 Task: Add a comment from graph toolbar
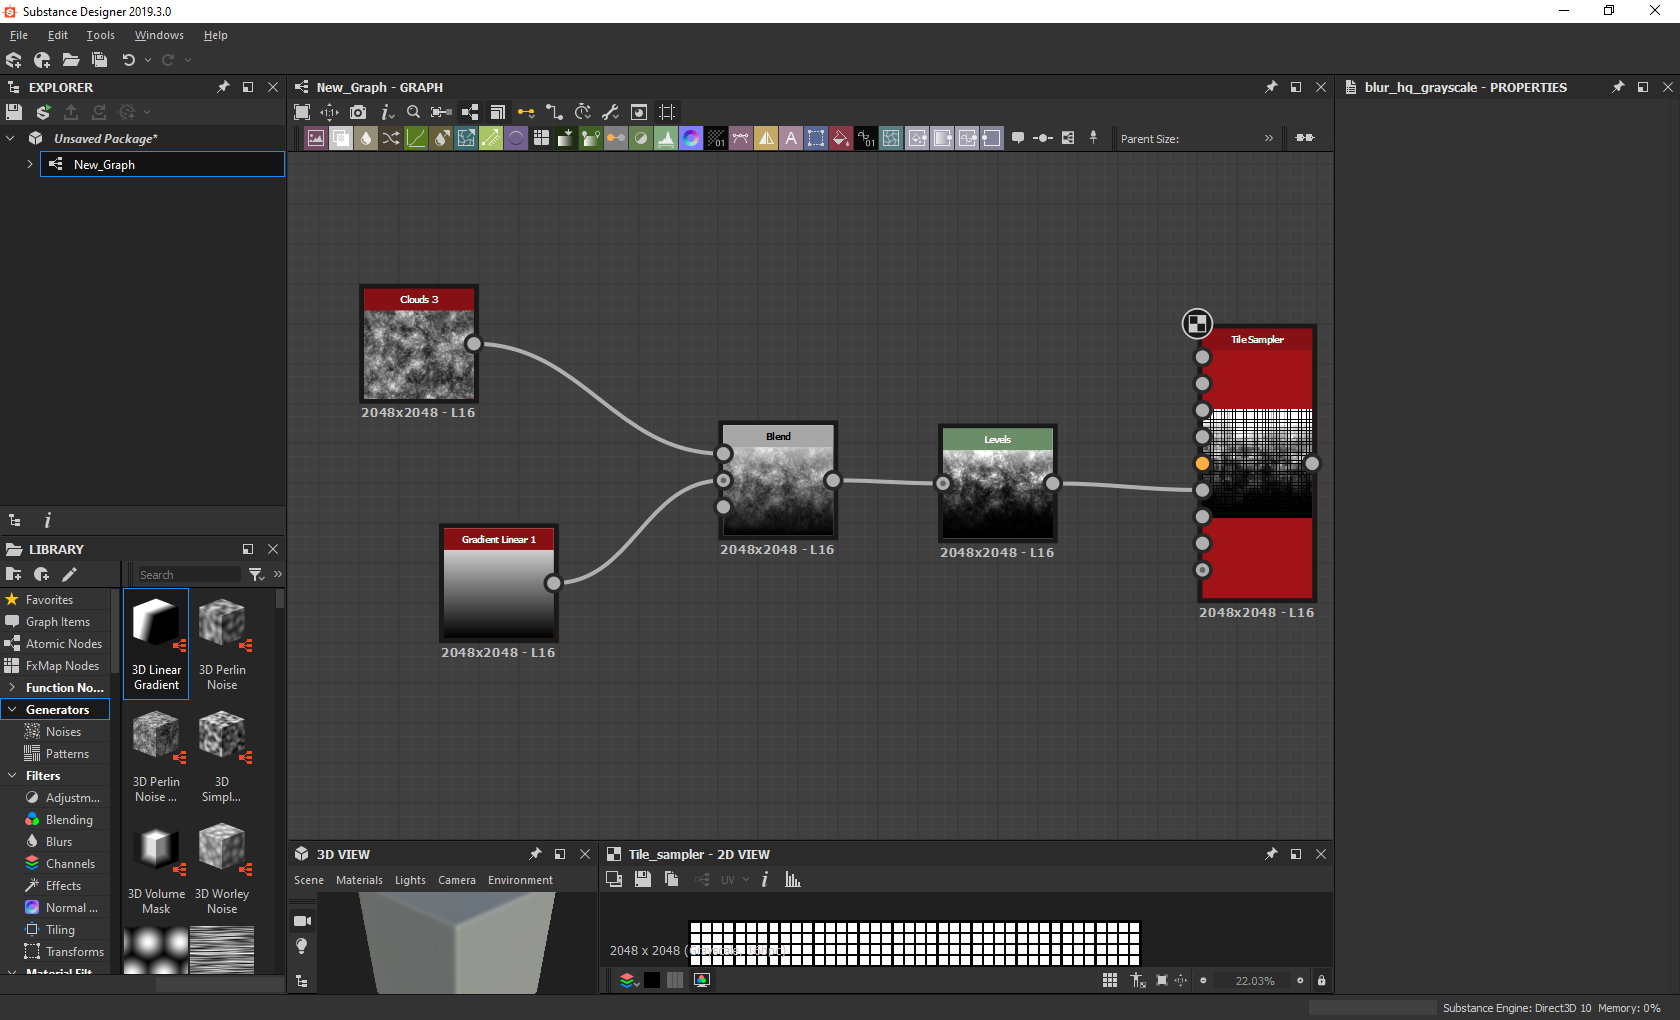pos(1018,138)
